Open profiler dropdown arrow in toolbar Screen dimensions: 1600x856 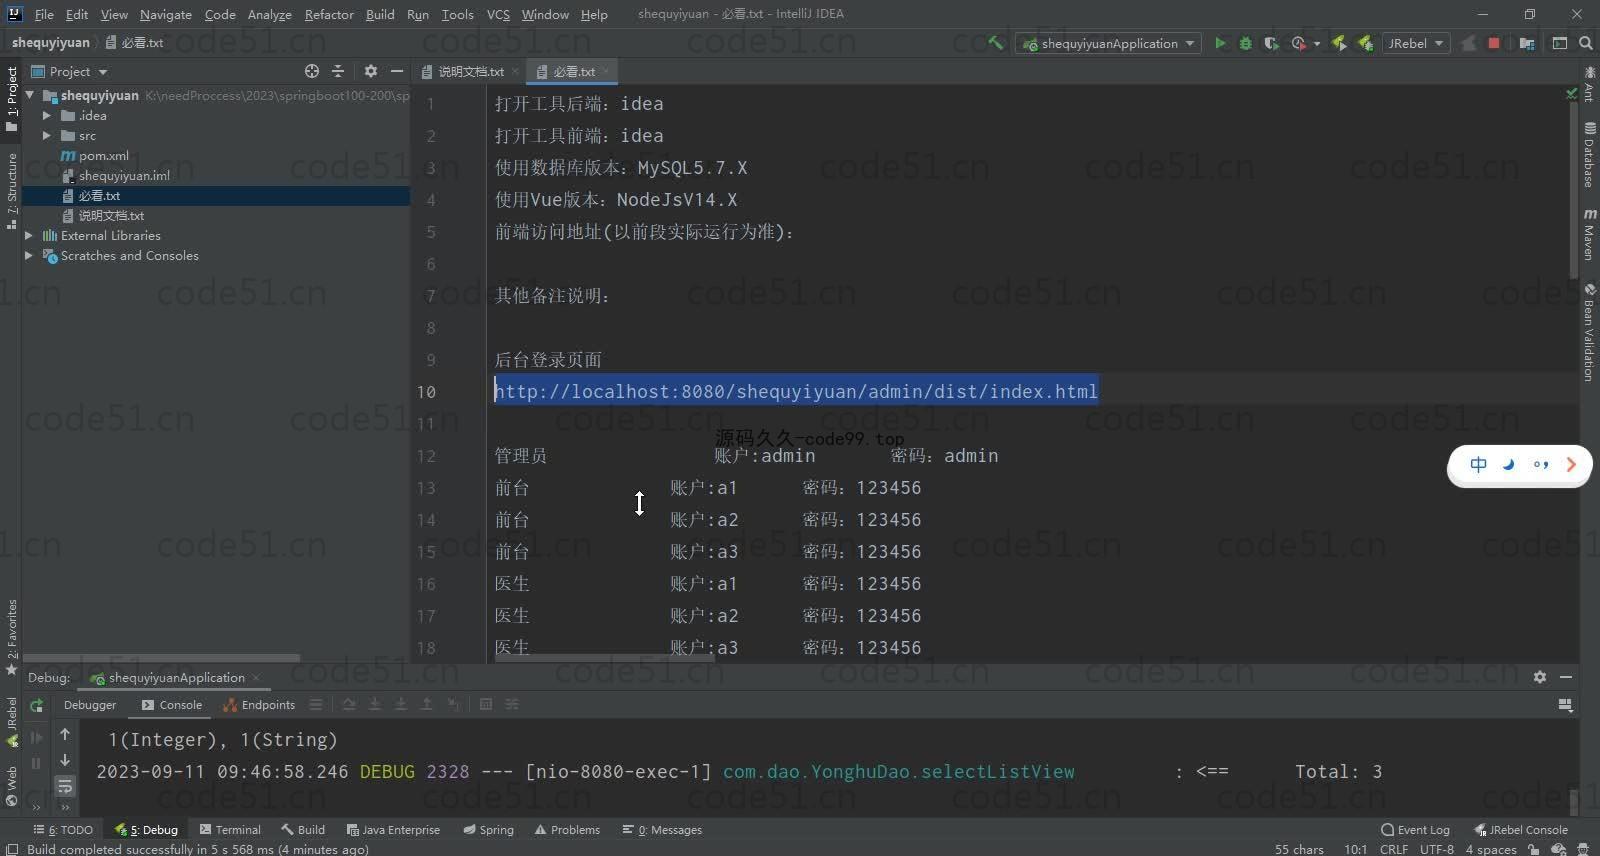coord(1317,44)
